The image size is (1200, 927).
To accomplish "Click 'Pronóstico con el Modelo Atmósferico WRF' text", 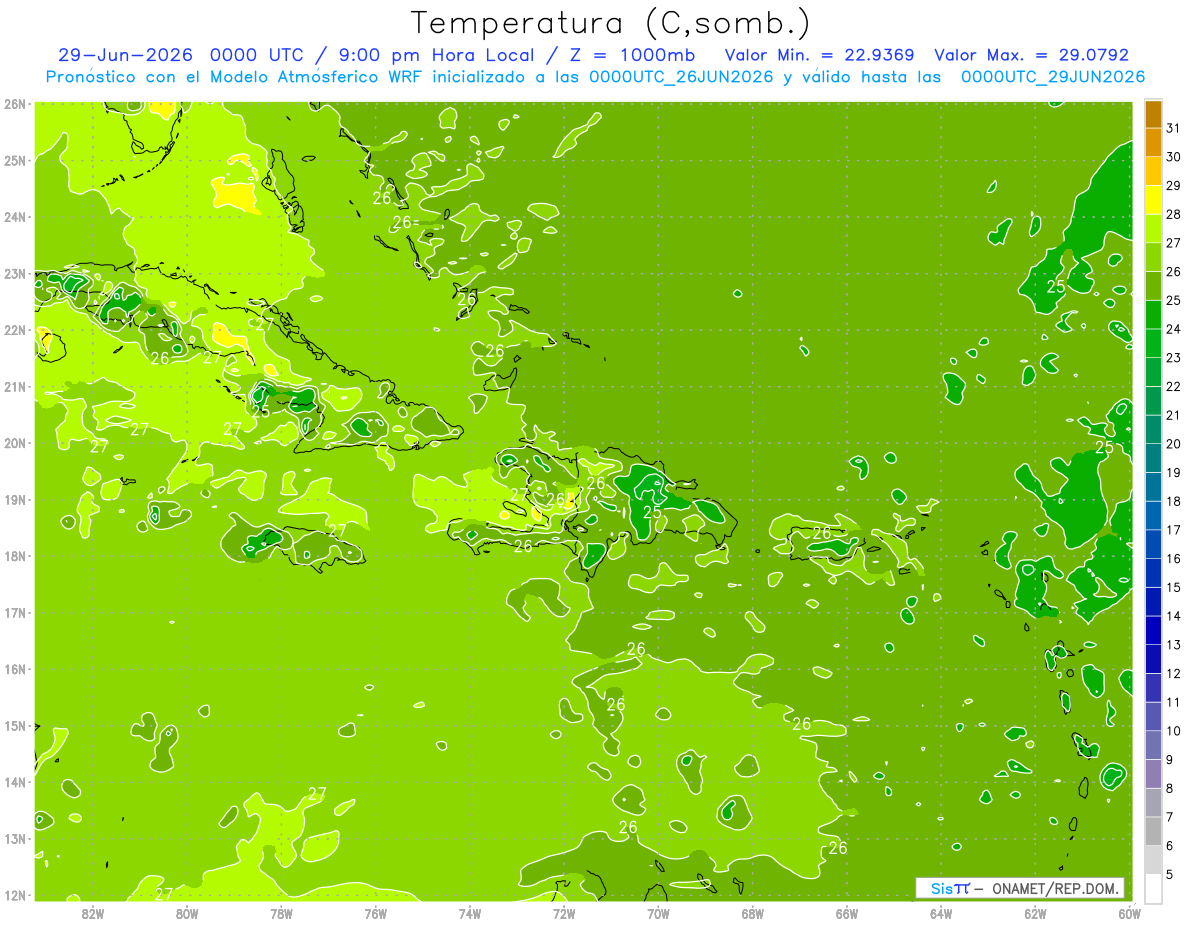I will click(235, 77).
